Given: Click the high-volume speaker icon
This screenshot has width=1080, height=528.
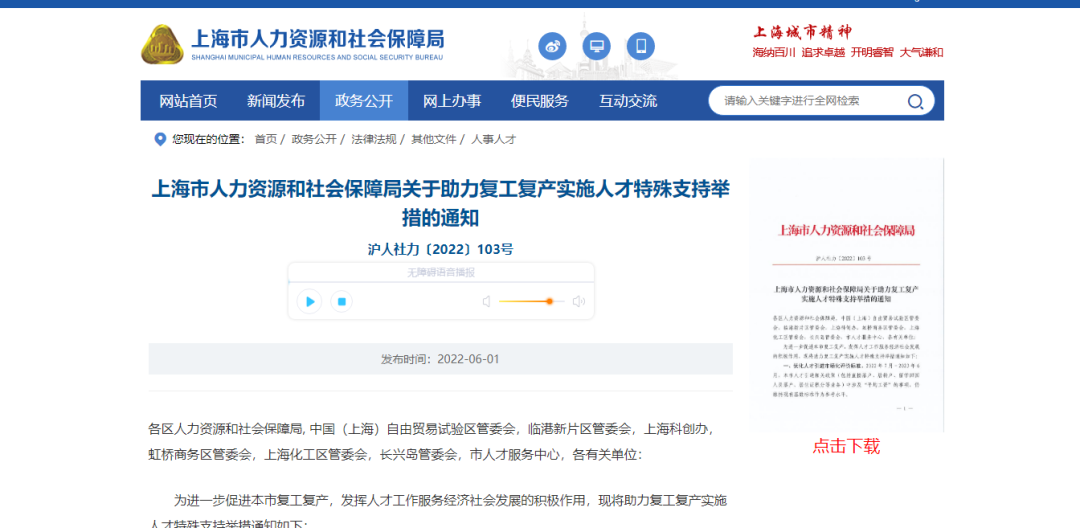Looking at the screenshot, I should (x=578, y=301).
